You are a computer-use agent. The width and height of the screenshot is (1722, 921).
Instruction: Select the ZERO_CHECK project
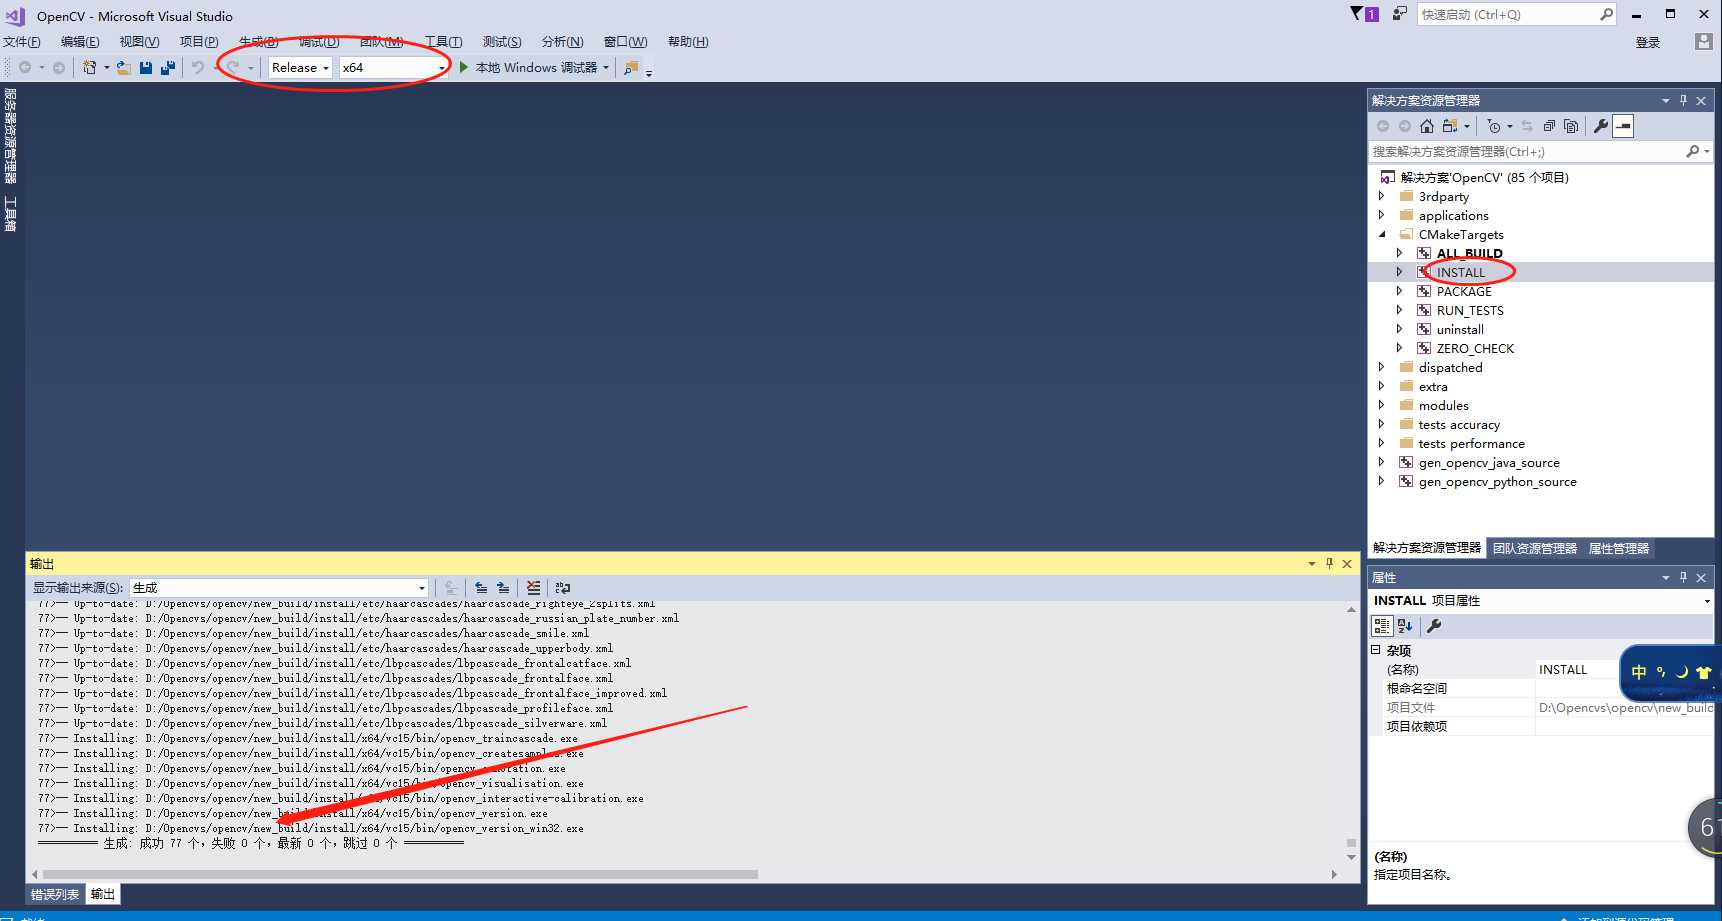click(1475, 348)
